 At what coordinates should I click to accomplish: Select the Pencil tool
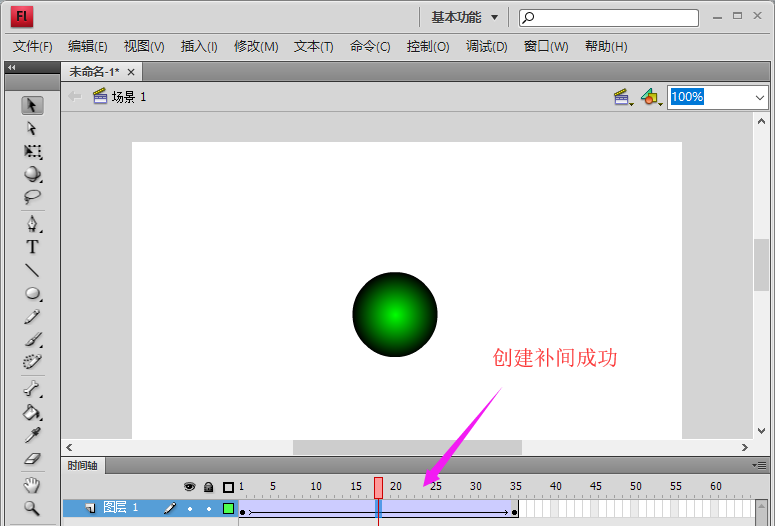click(32, 316)
